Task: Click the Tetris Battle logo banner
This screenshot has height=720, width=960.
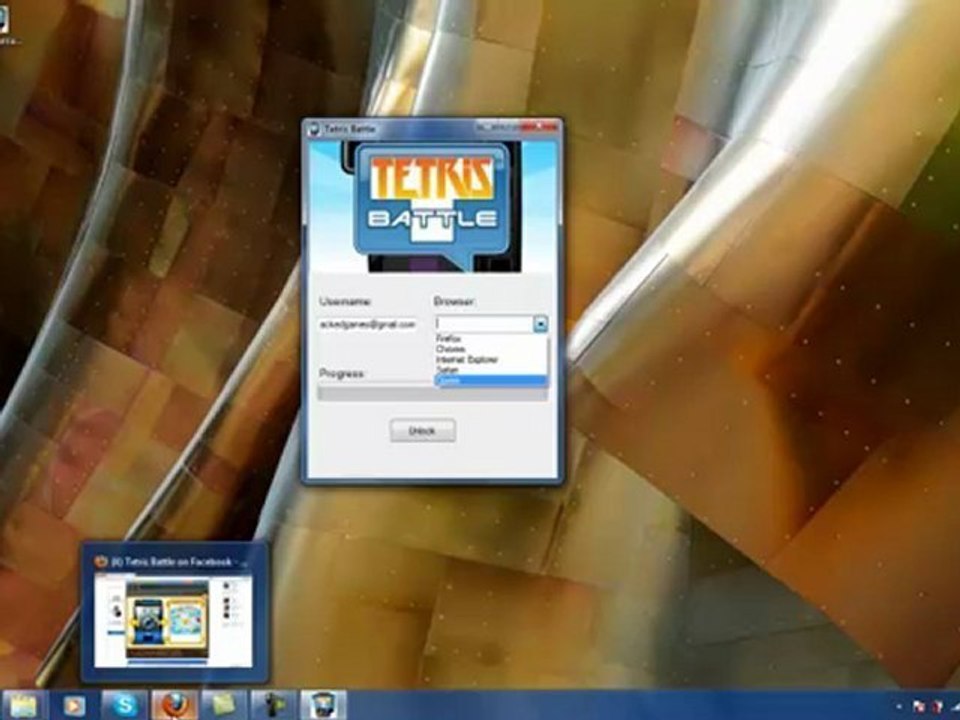Action: pos(432,207)
